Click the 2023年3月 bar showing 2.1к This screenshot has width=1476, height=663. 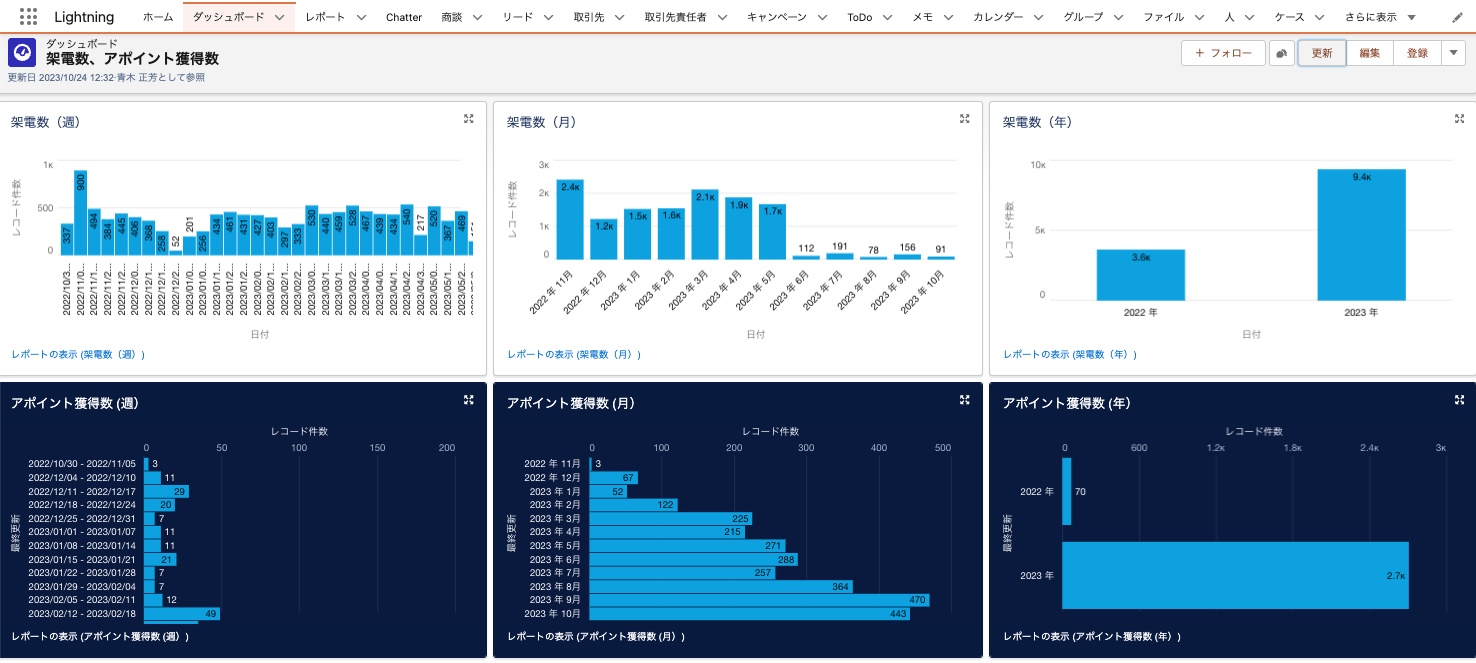coord(705,225)
